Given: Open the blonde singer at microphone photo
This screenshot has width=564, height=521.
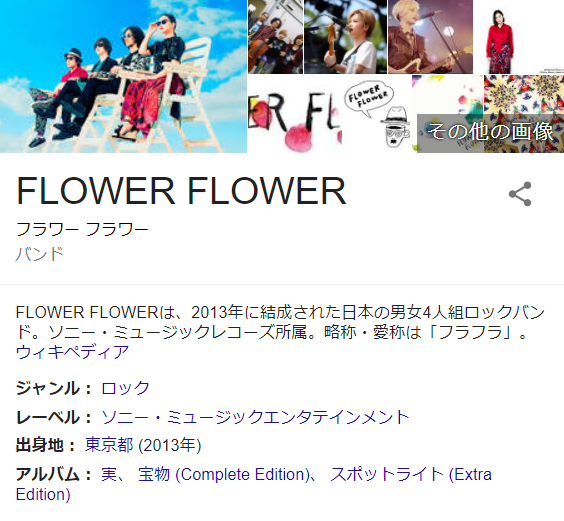Looking at the screenshot, I should point(431,37).
